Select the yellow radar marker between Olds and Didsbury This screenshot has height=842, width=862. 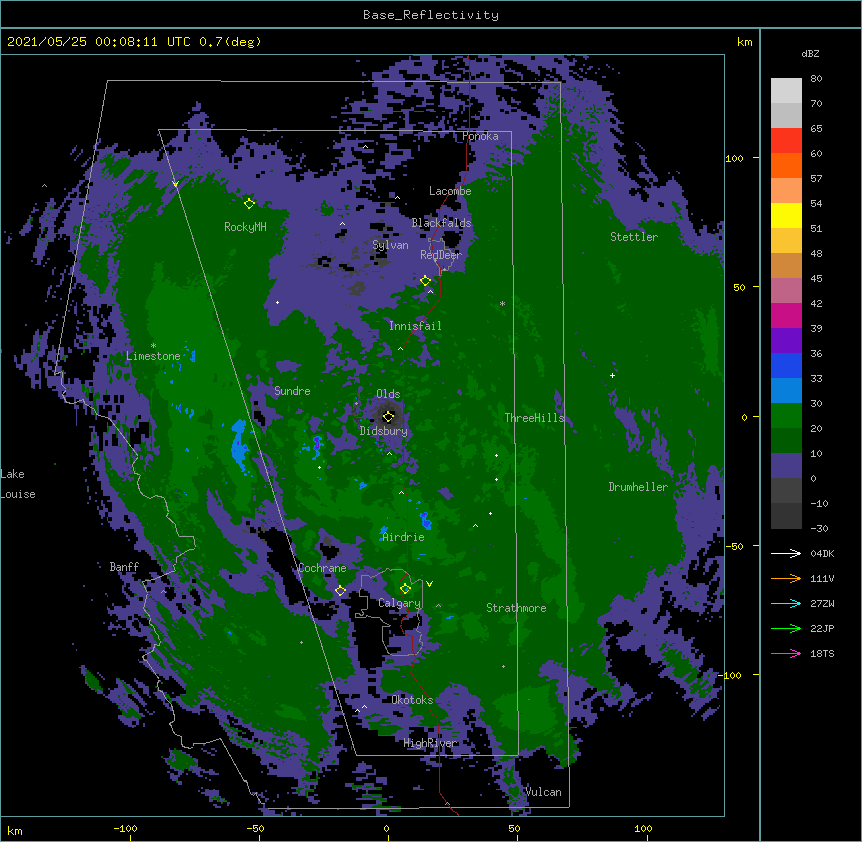point(388,416)
